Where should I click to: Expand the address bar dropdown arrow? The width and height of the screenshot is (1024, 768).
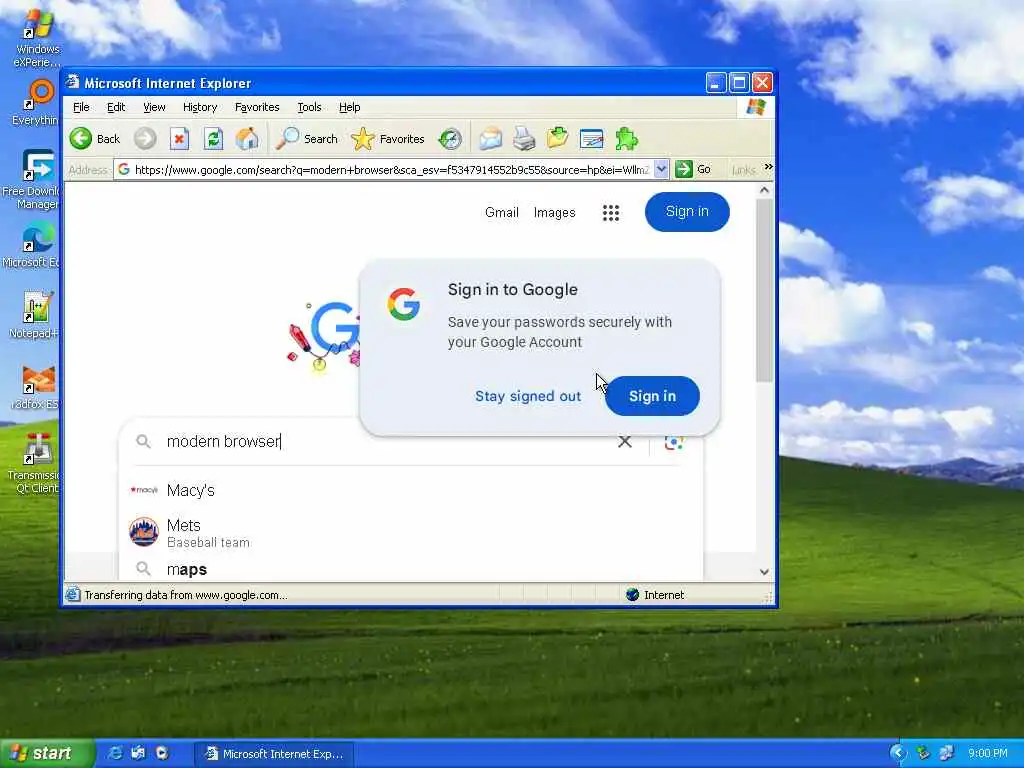pyautogui.click(x=662, y=169)
